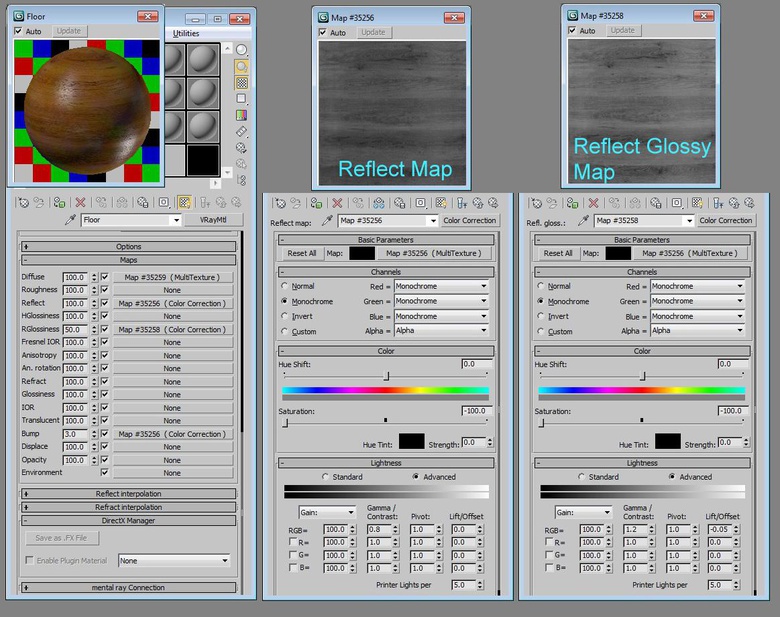This screenshot has height=617, width=780.
Task: Select Custom radio in Refl. gloss Channels
Action: (541, 331)
